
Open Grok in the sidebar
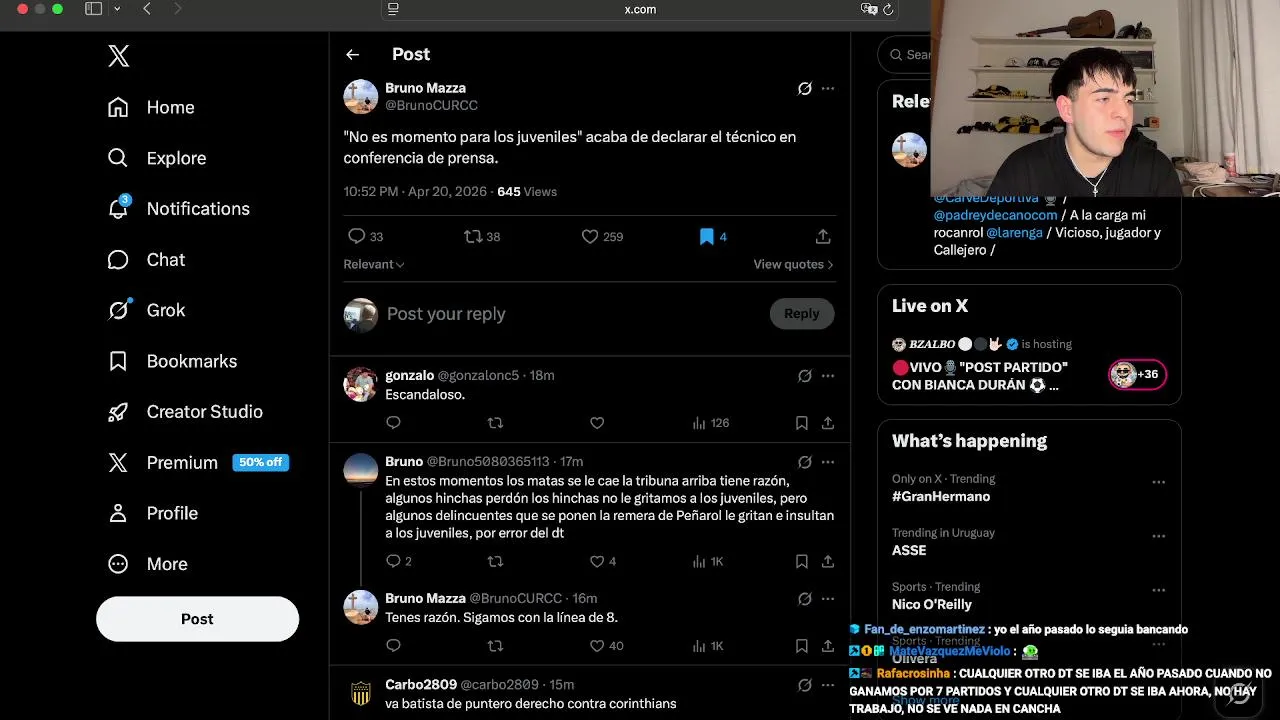click(146, 310)
